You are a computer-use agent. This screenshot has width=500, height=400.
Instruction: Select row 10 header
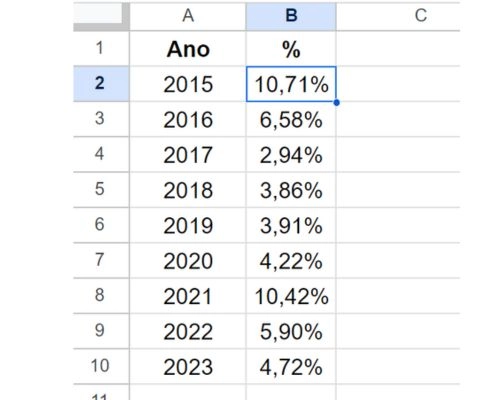pyautogui.click(x=101, y=366)
